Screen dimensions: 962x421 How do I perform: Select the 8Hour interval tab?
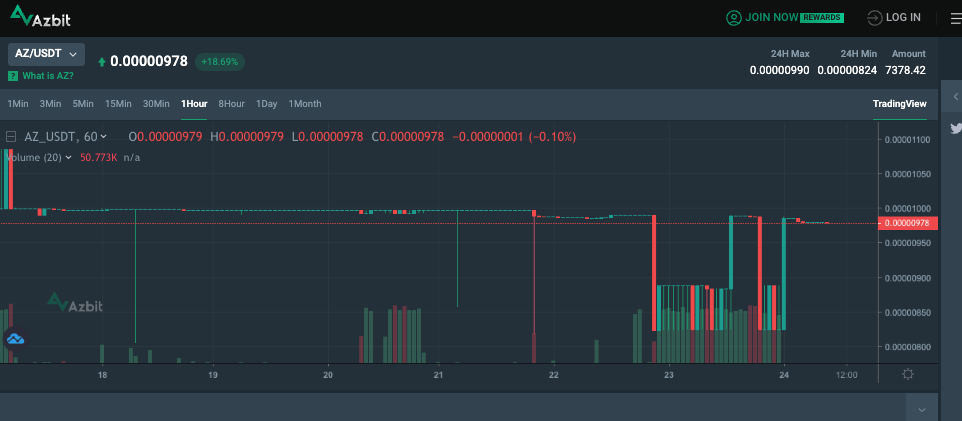click(231, 104)
